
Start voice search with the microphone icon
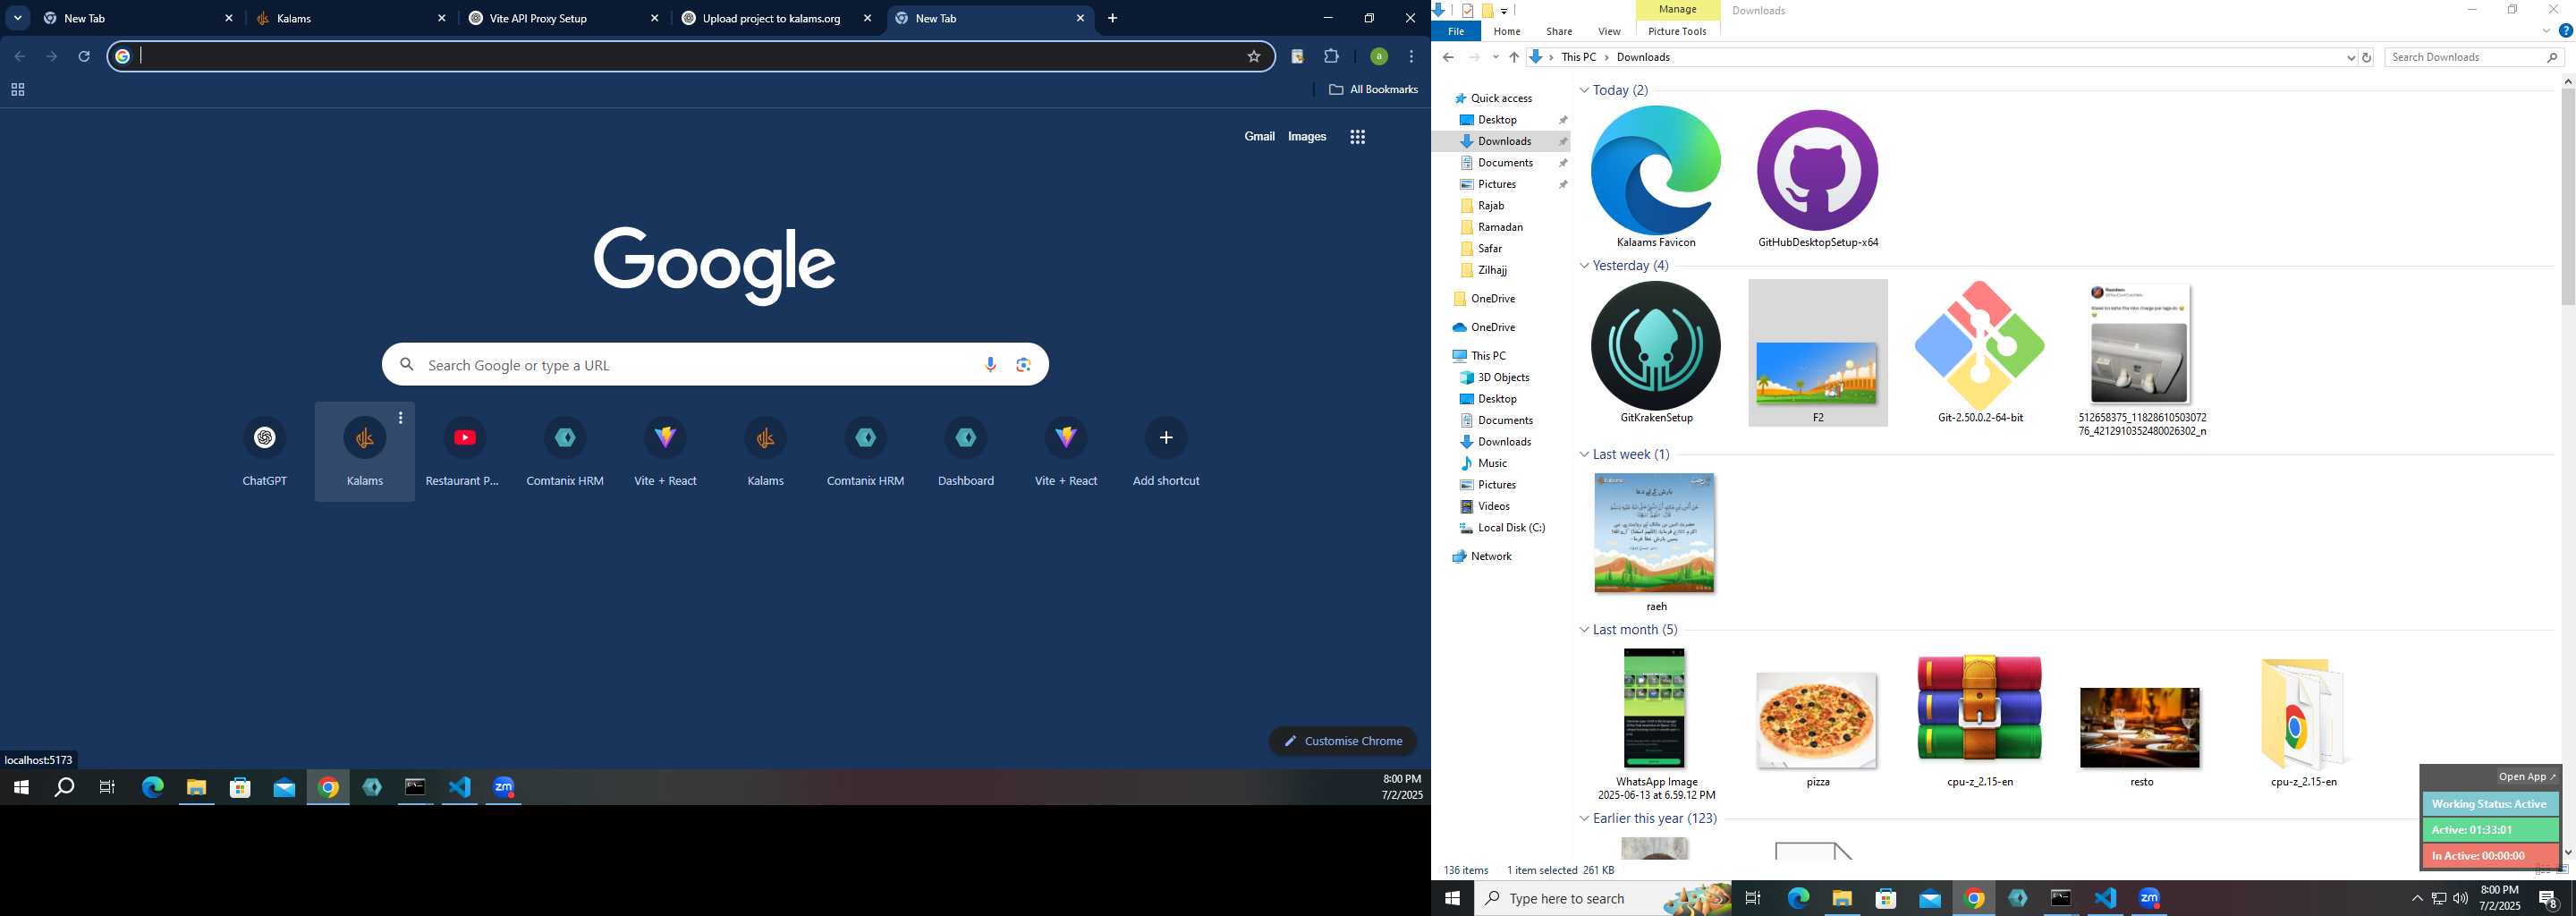tap(990, 365)
